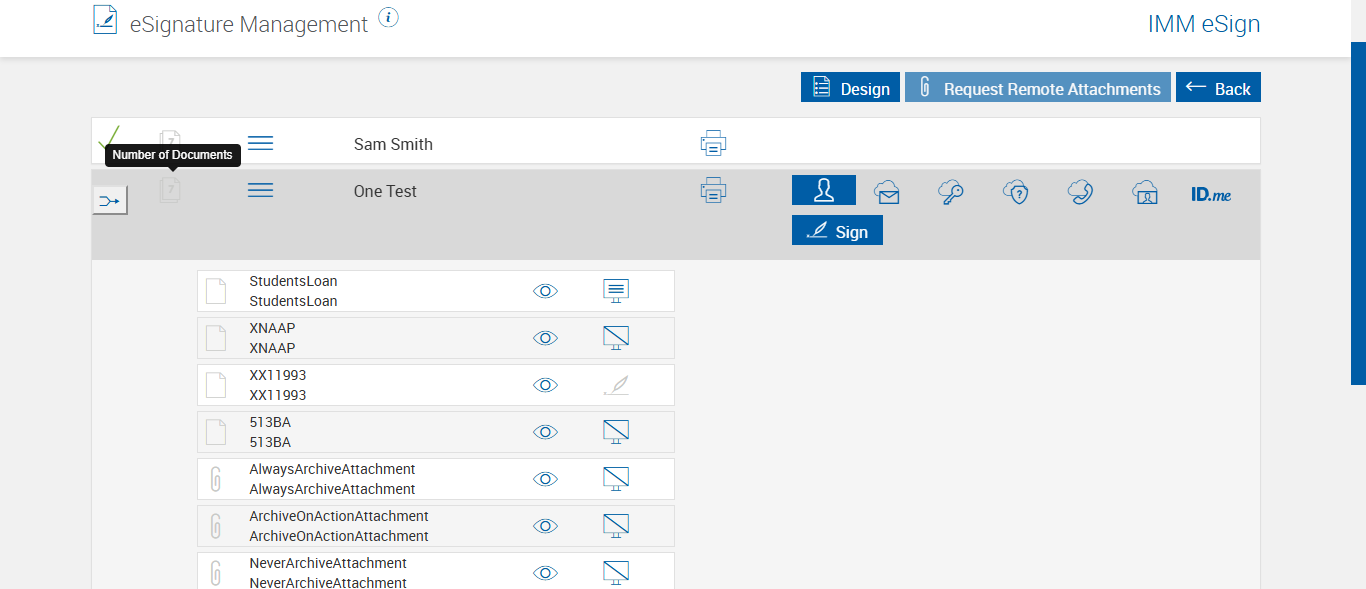Image resolution: width=1366 pixels, height=589 pixels.
Task: Click the merge arrow button beside One Test
Action: tap(110, 201)
